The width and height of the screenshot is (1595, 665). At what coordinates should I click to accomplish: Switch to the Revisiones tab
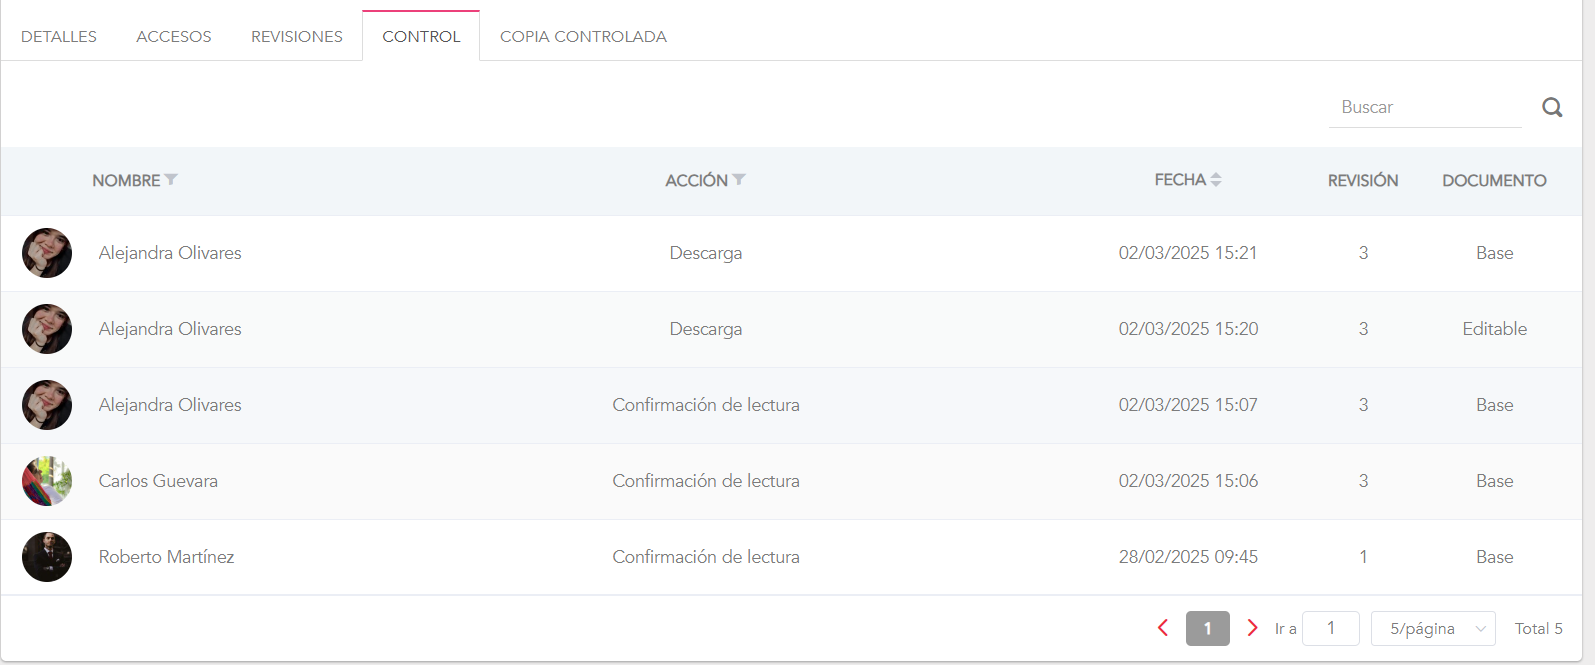point(297,37)
